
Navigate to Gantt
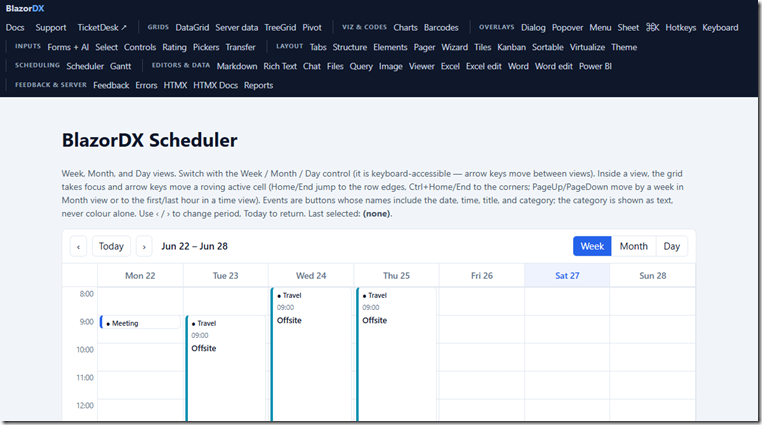coord(121,66)
